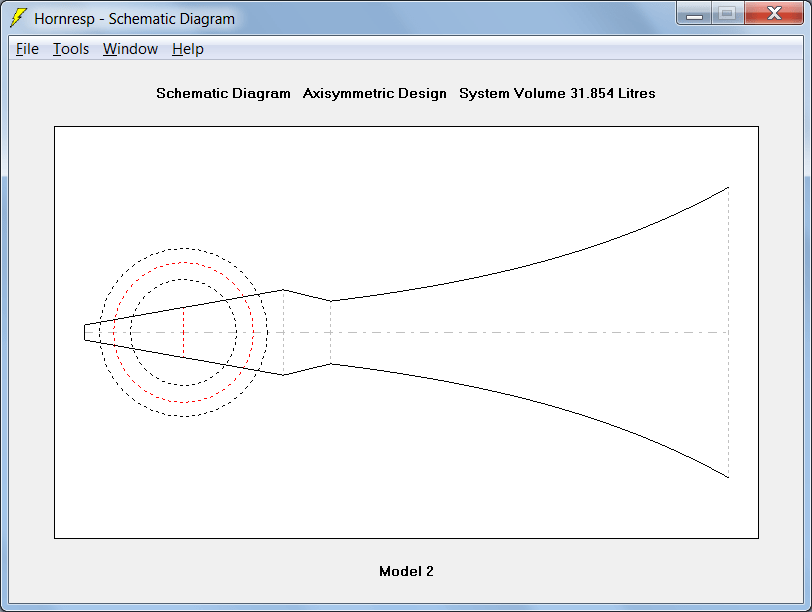
Task: Click the 'System Volume 31.854 Litres' text
Action: point(557,93)
